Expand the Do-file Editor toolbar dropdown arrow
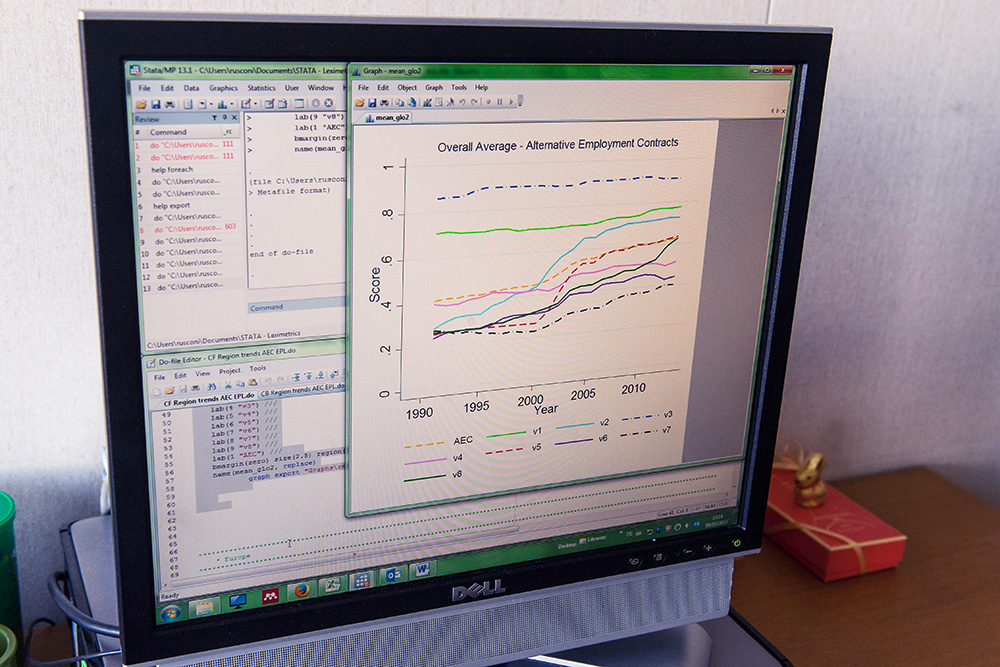Viewport: 1000px width, 667px height. coord(255,103)
